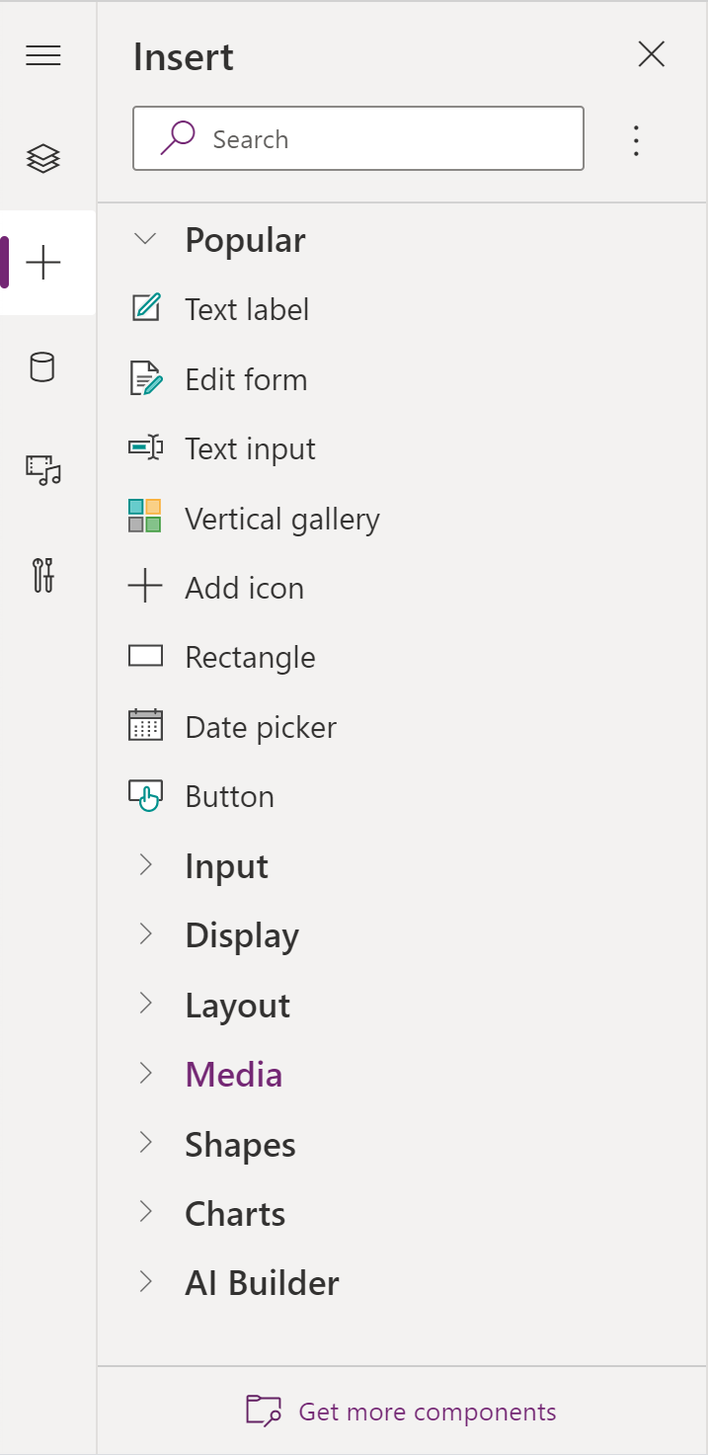Click the Vertical gallery colored grid icon
The height and width of the screenshot is (1455, 708).
coord(145,517)
